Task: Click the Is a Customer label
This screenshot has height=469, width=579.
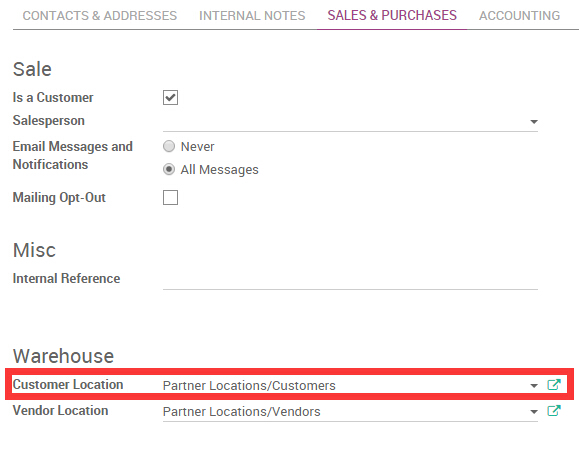Action: 53,97
